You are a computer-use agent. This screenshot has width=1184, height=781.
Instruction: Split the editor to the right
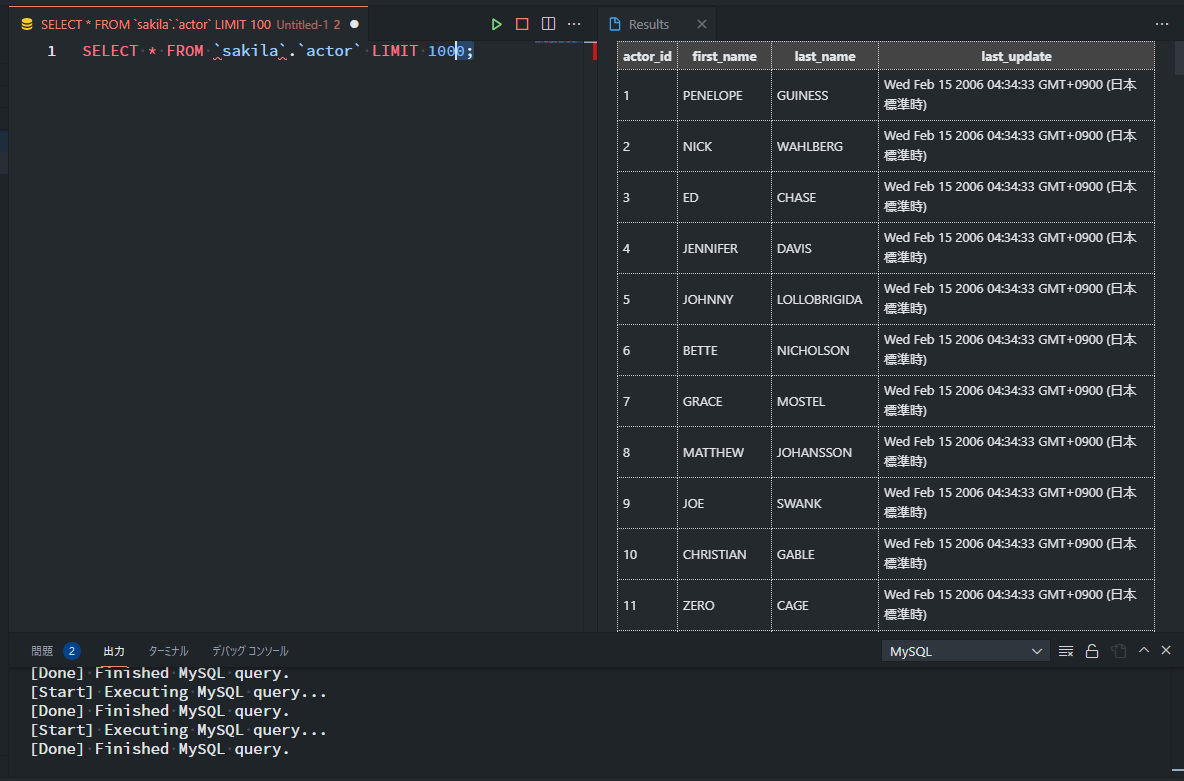click(x=548, y=24)
